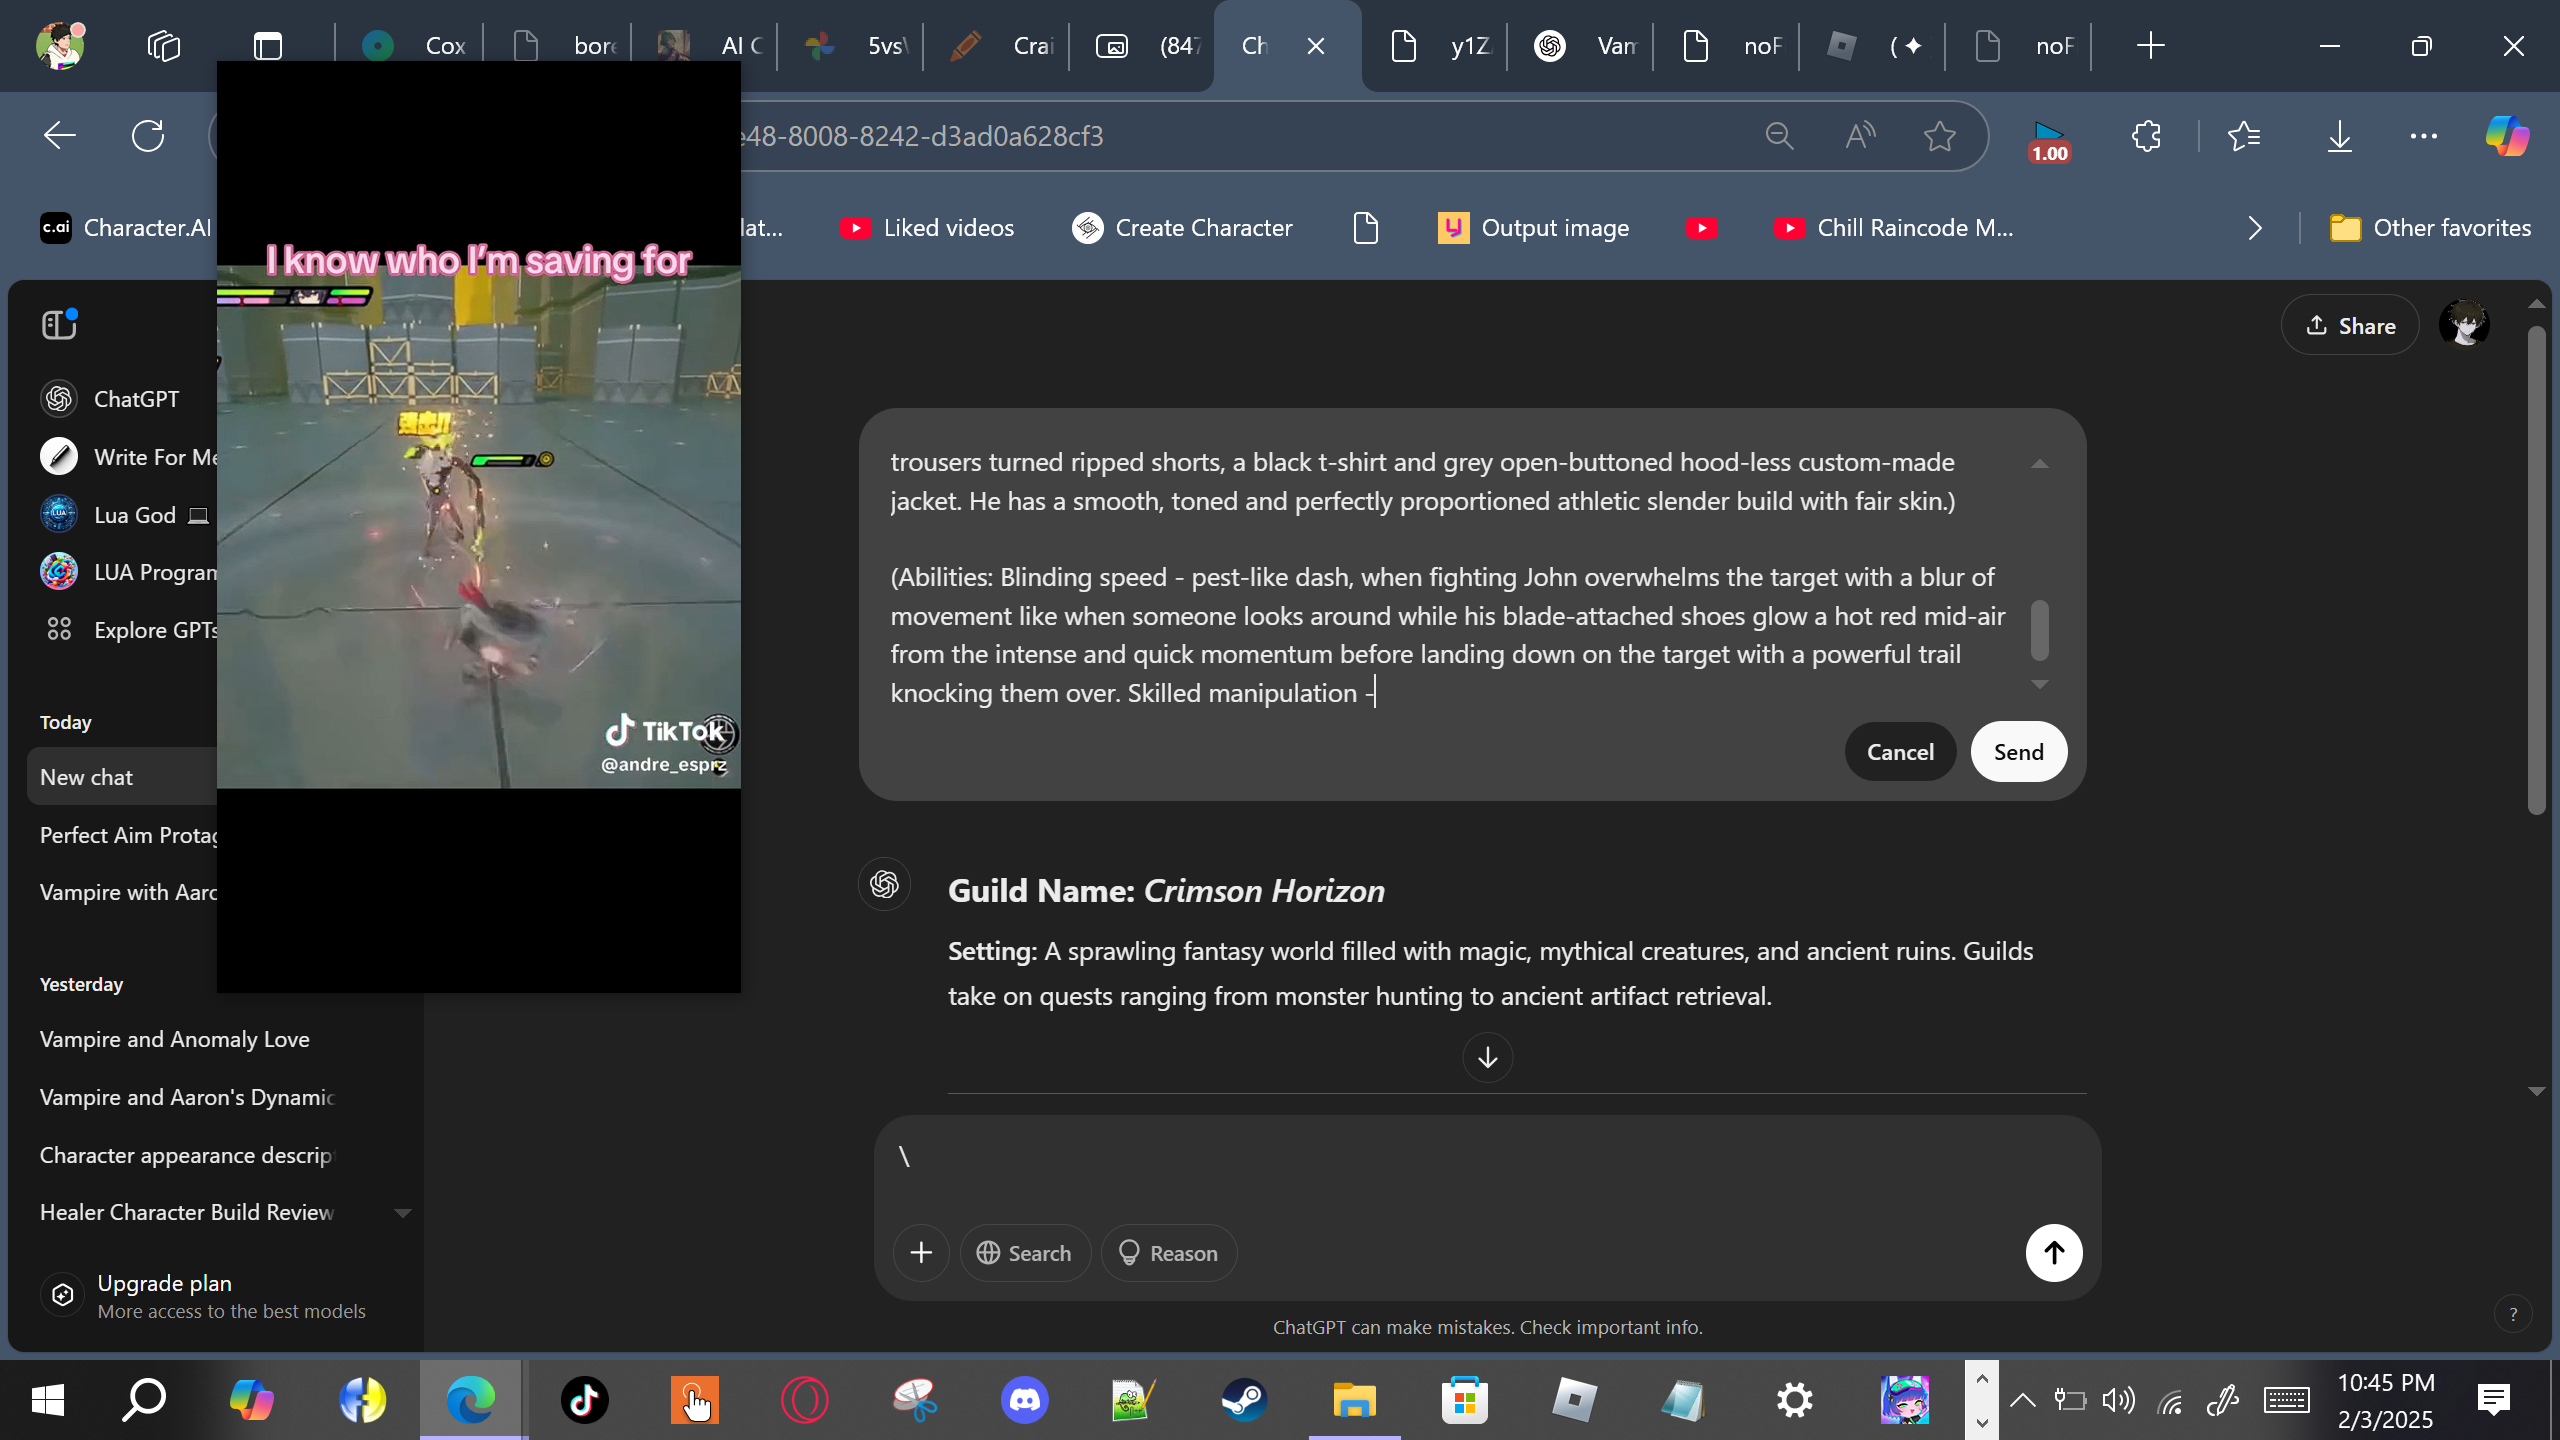The height and width of the screenshot is (1440, 2560).
Task: Close the active ChatGPT tab
Action: (1316, 46)
